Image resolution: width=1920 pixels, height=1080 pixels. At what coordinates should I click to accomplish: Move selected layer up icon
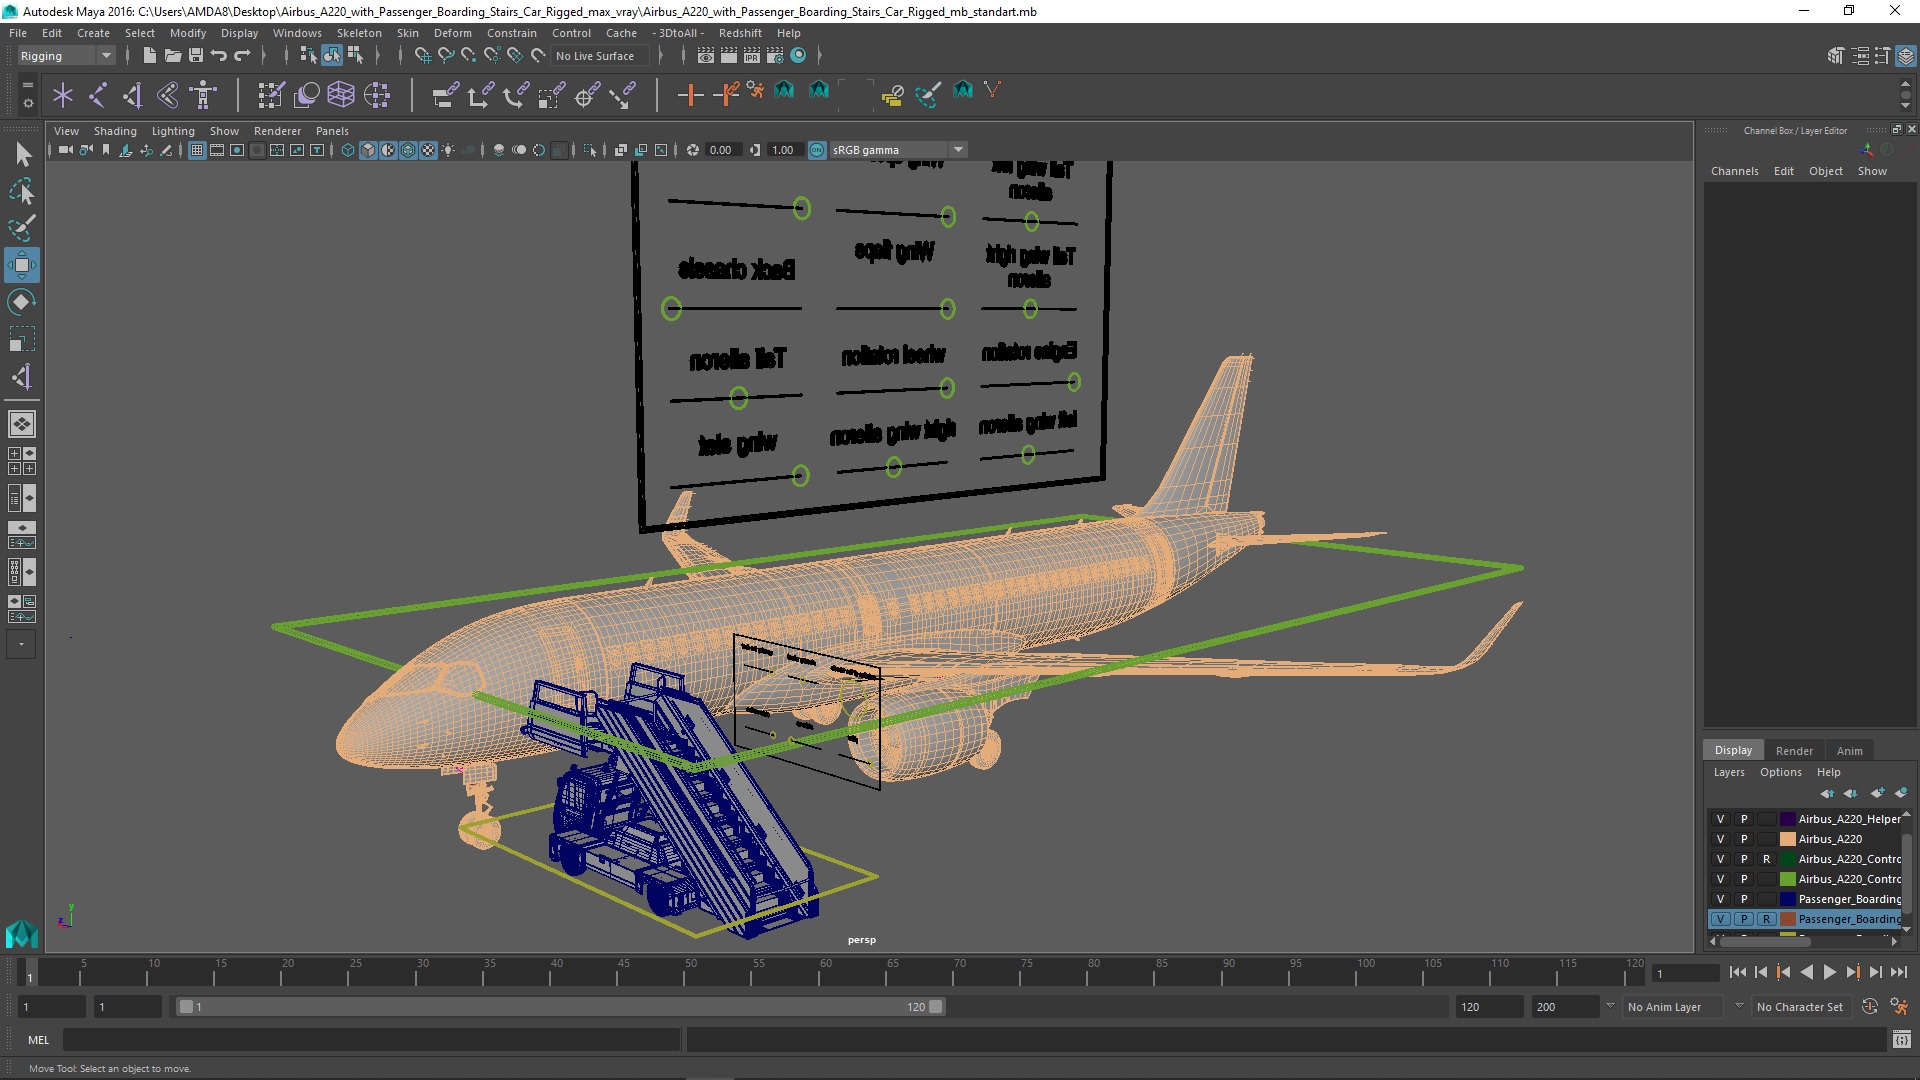tap(1827, 793)
